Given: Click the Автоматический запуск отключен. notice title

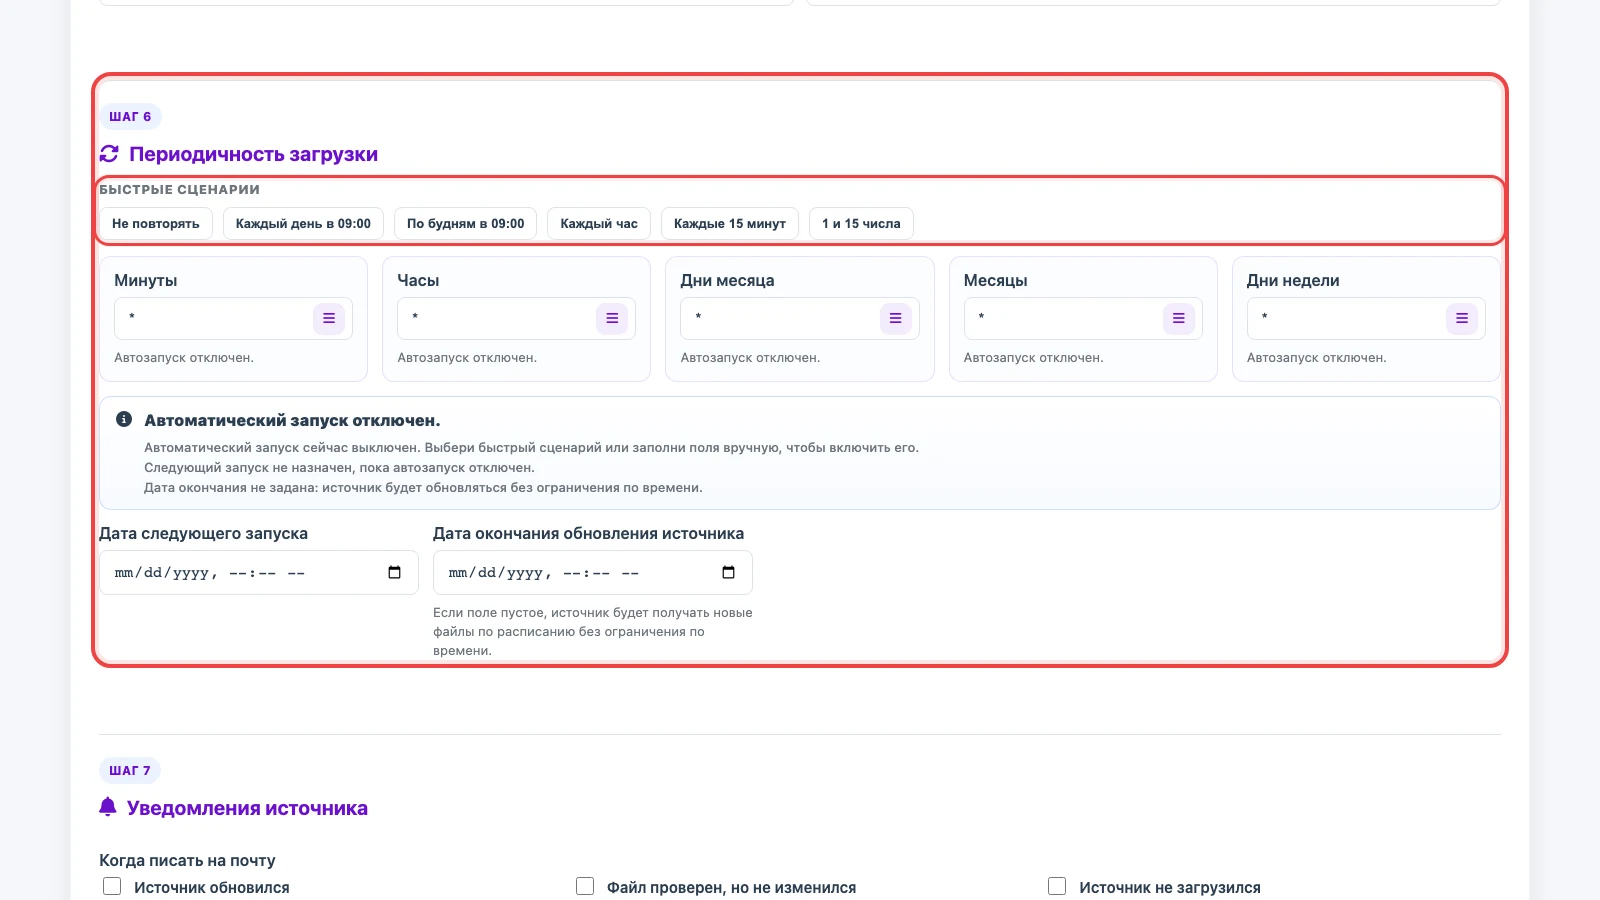Looking at the screenshot, I should (x=292, y=421).
